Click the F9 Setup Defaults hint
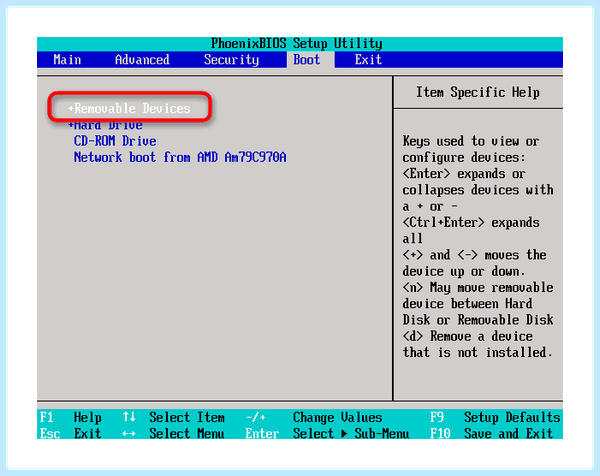The width and height of the screenshot is (600, 476). (x=495, y=417)
